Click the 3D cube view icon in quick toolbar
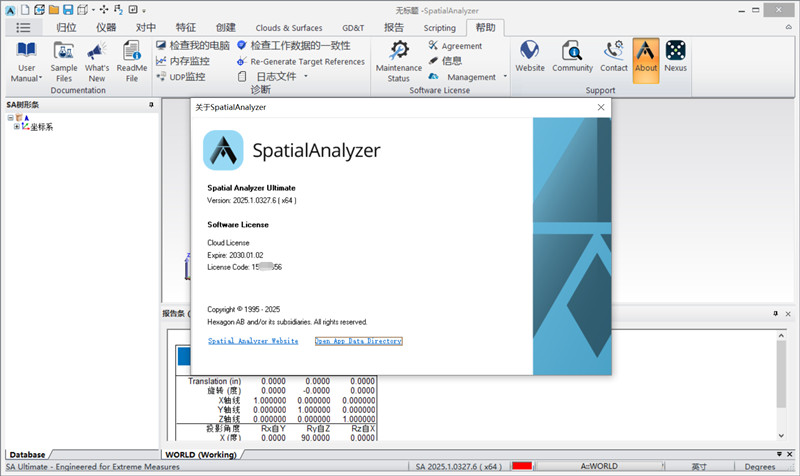The height and width of the screenshot is (476, 800). click(x=82, y=9)
